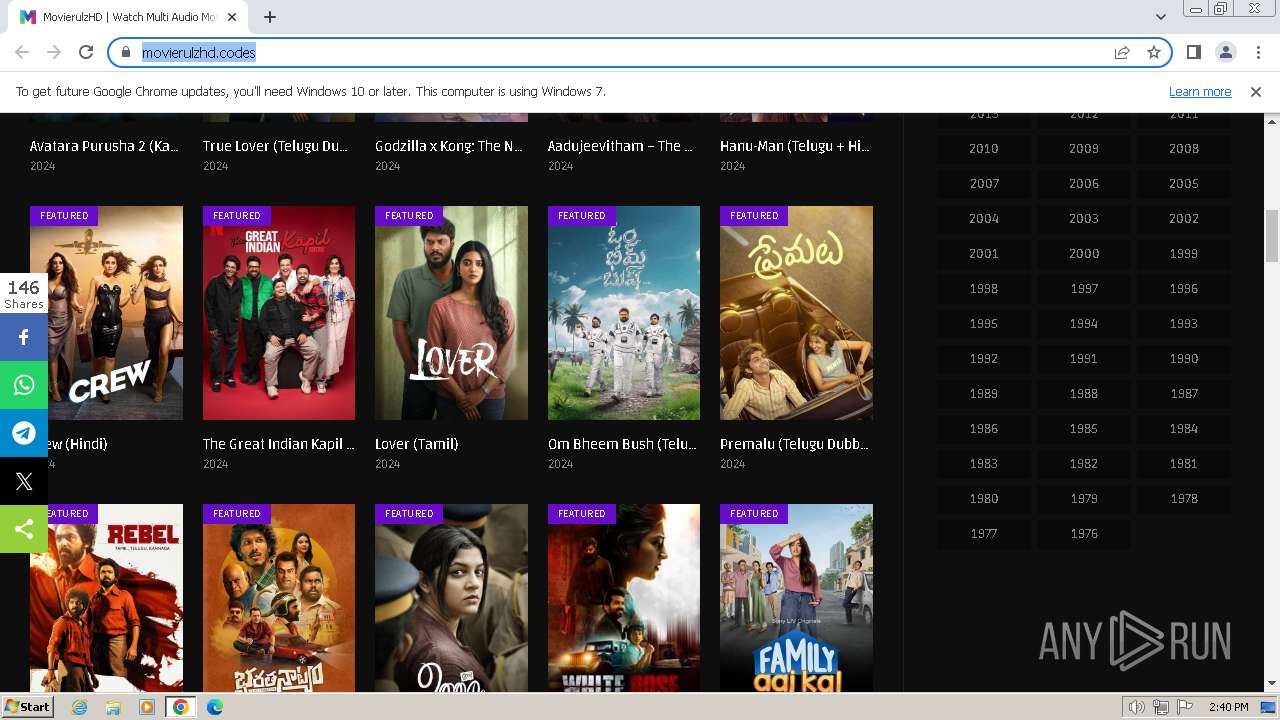The height and width of the screenshot is (720, 1280).
Task: Open the green ShareThis more-options icon
Action: point(24,529)
